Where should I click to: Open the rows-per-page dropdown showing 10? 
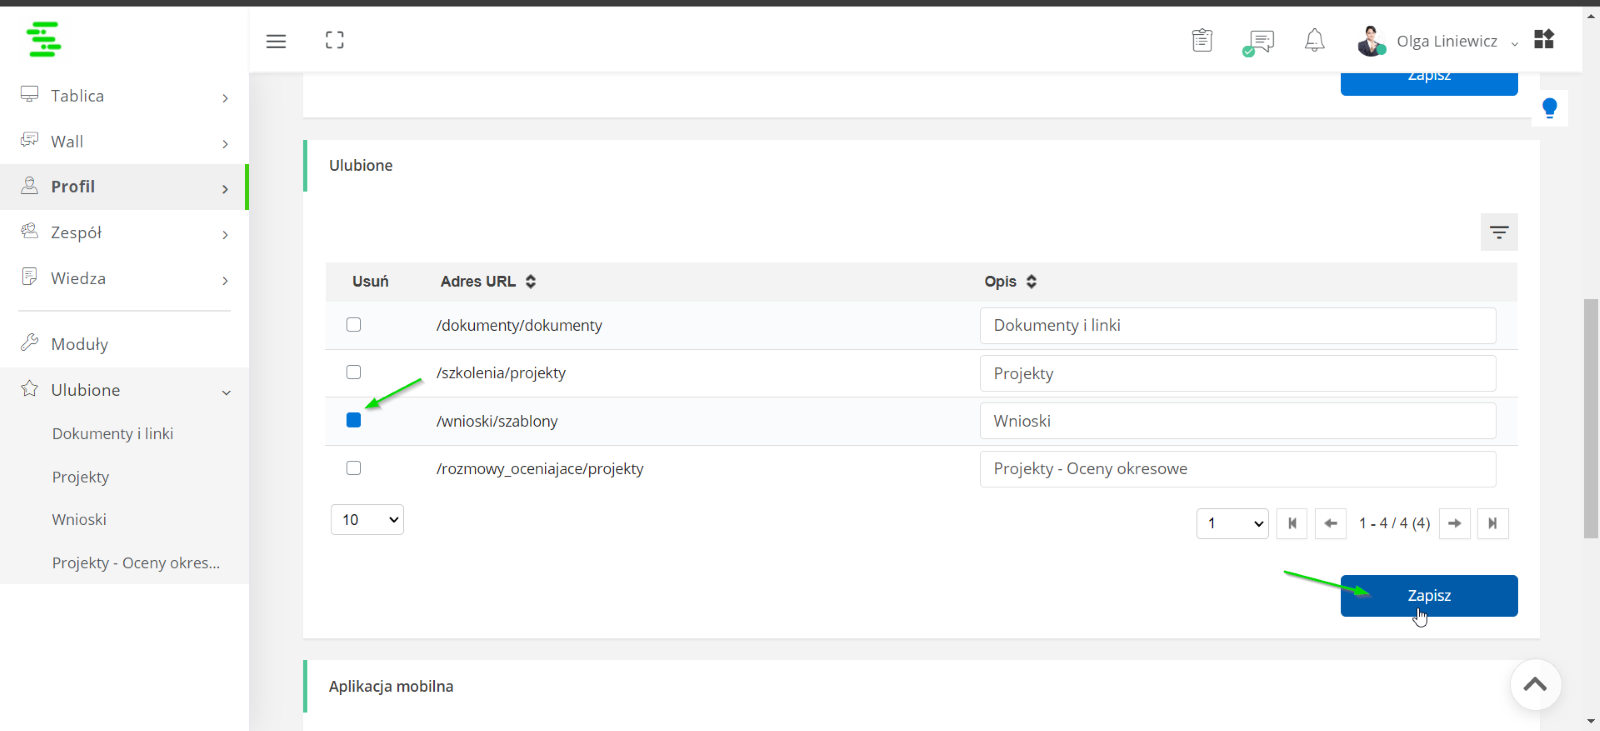367,519
